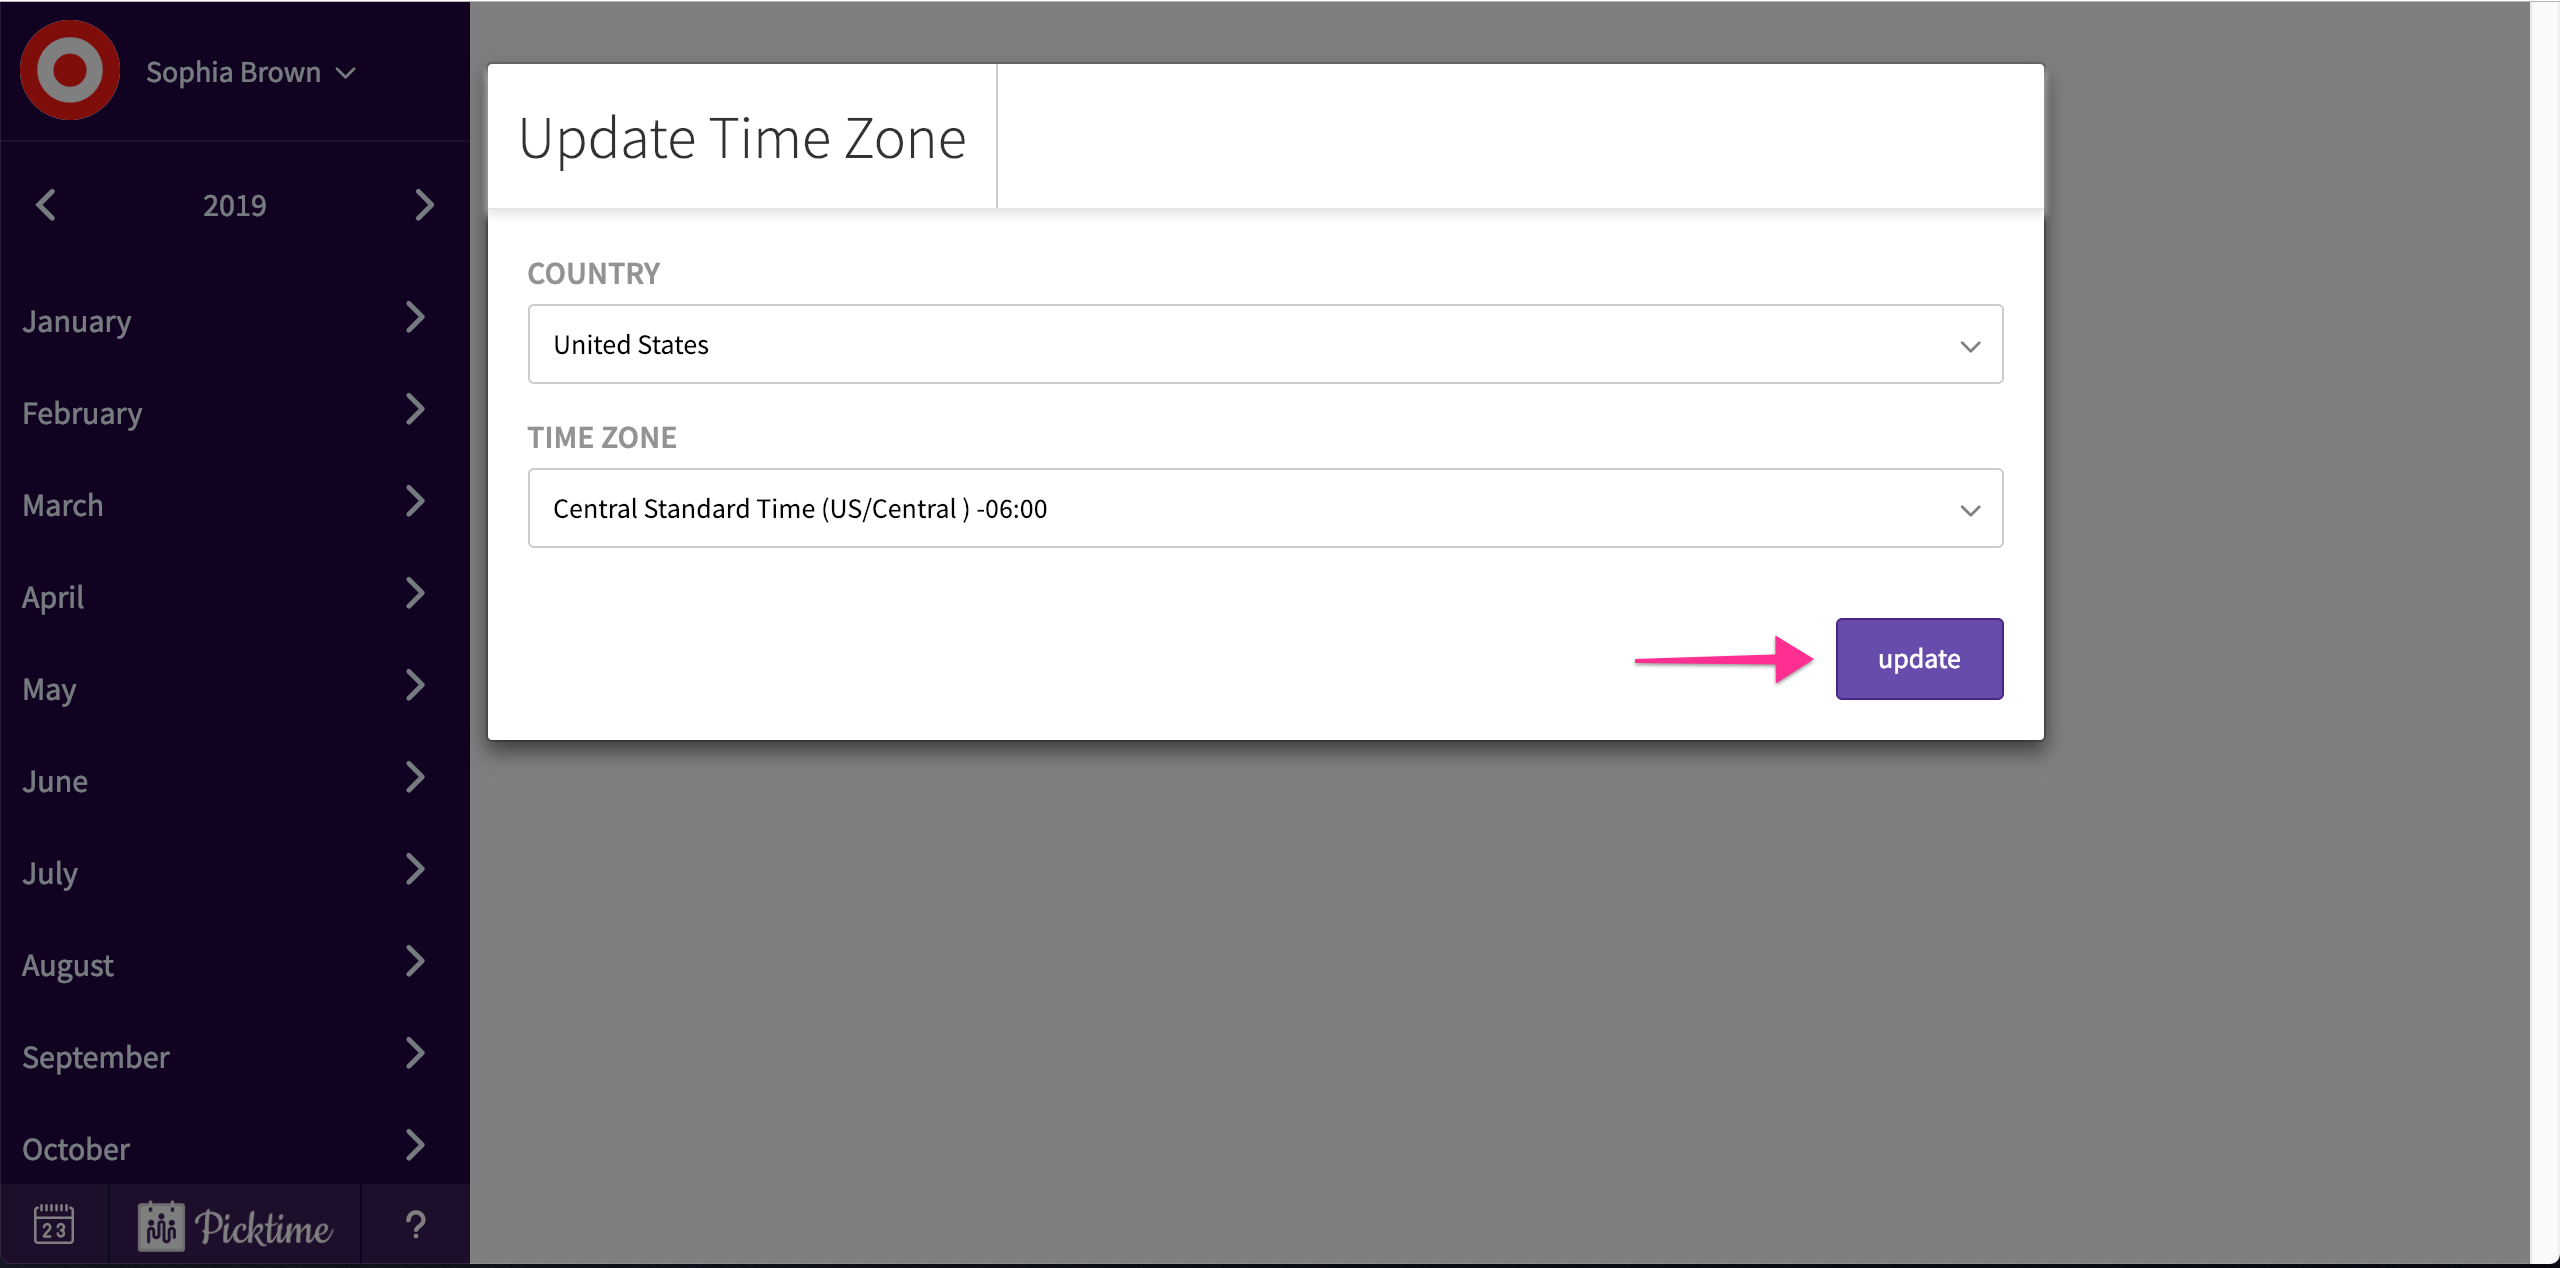Click the Update Time Zone heading

[742, 138]
